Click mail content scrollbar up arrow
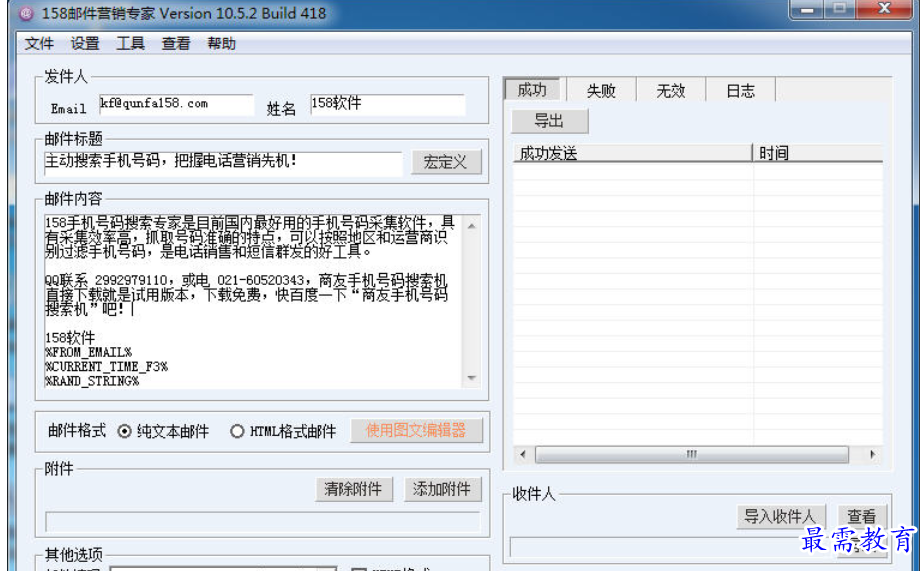This screenshot has width=923, height=571. 471,225
